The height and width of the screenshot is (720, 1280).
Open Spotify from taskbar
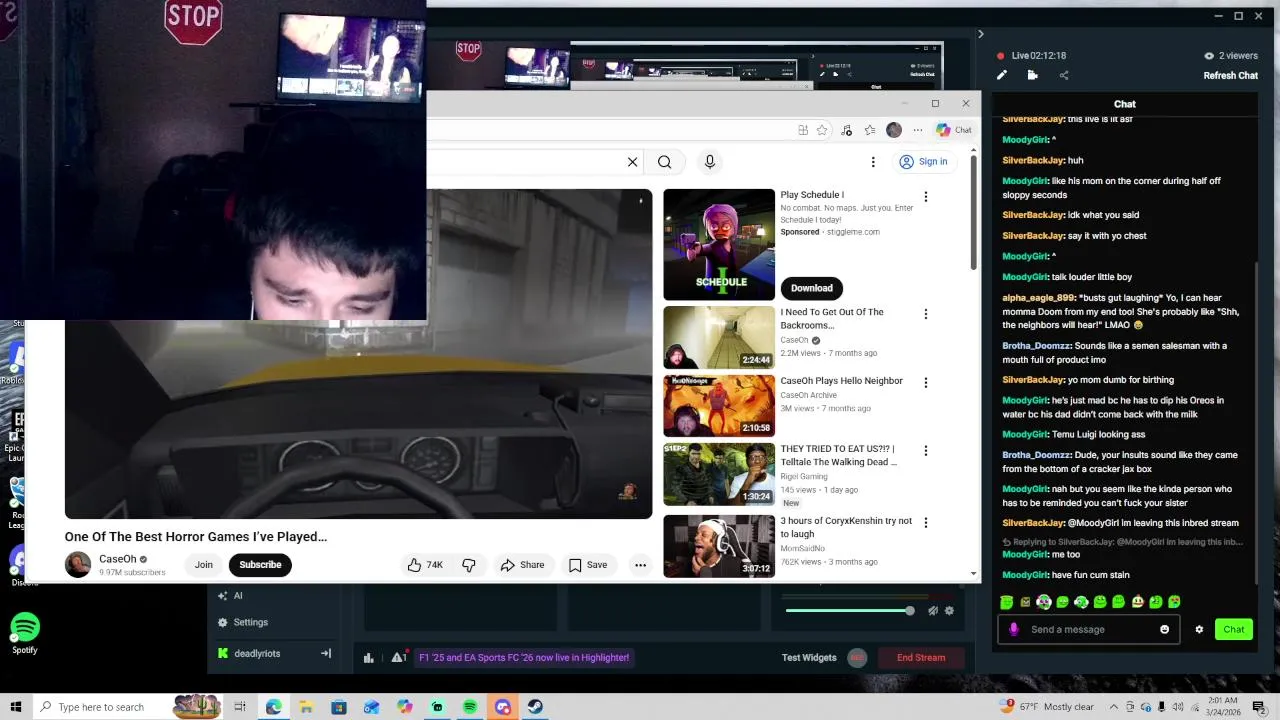click(x=470, y=707)
